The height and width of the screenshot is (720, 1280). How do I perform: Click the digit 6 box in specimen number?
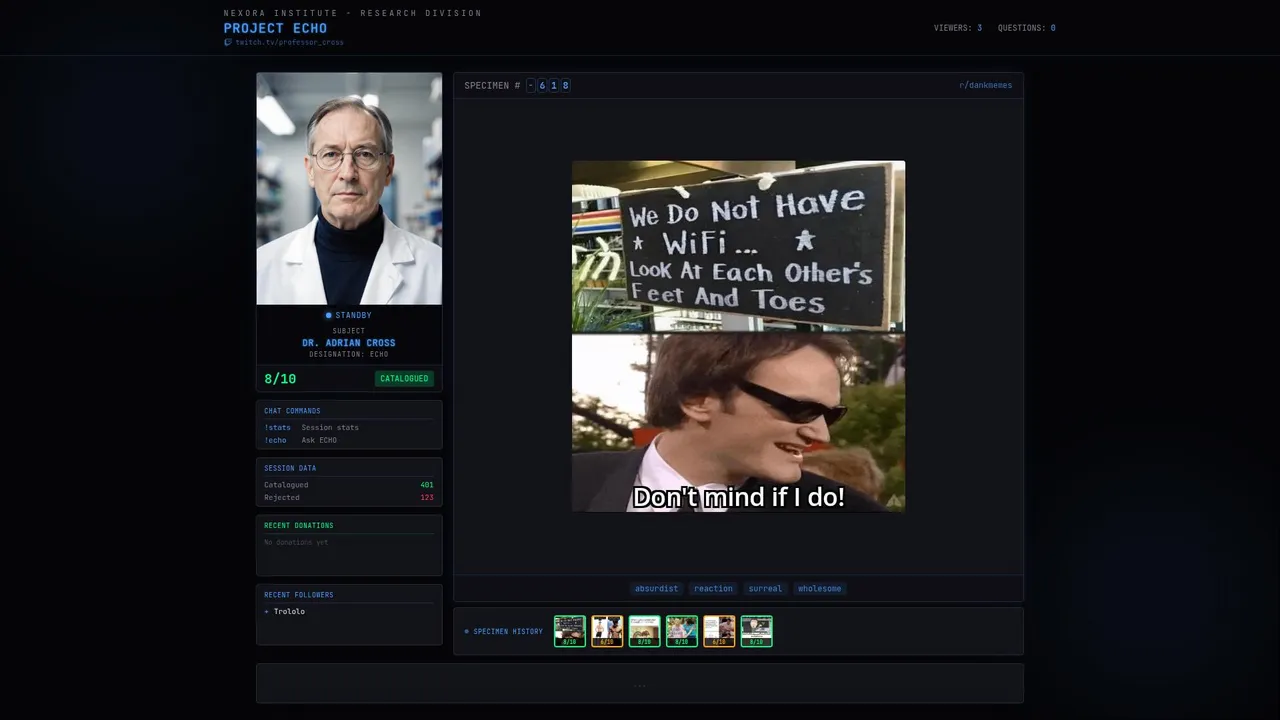[542, 86]
